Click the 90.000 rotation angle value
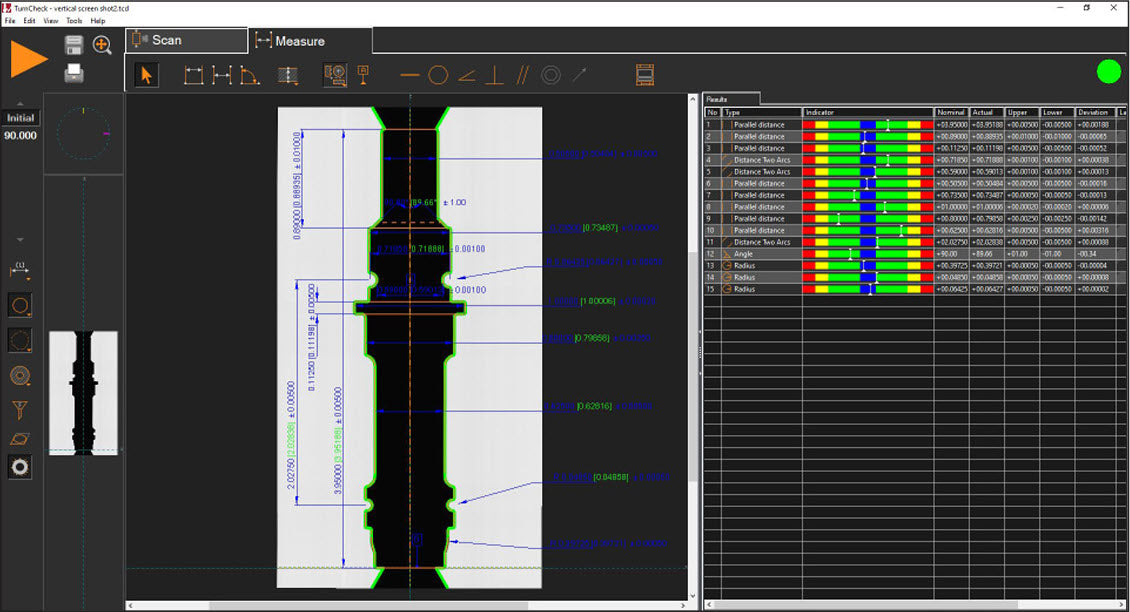This screenshot has width=1130, height=612. click(20, 135)
